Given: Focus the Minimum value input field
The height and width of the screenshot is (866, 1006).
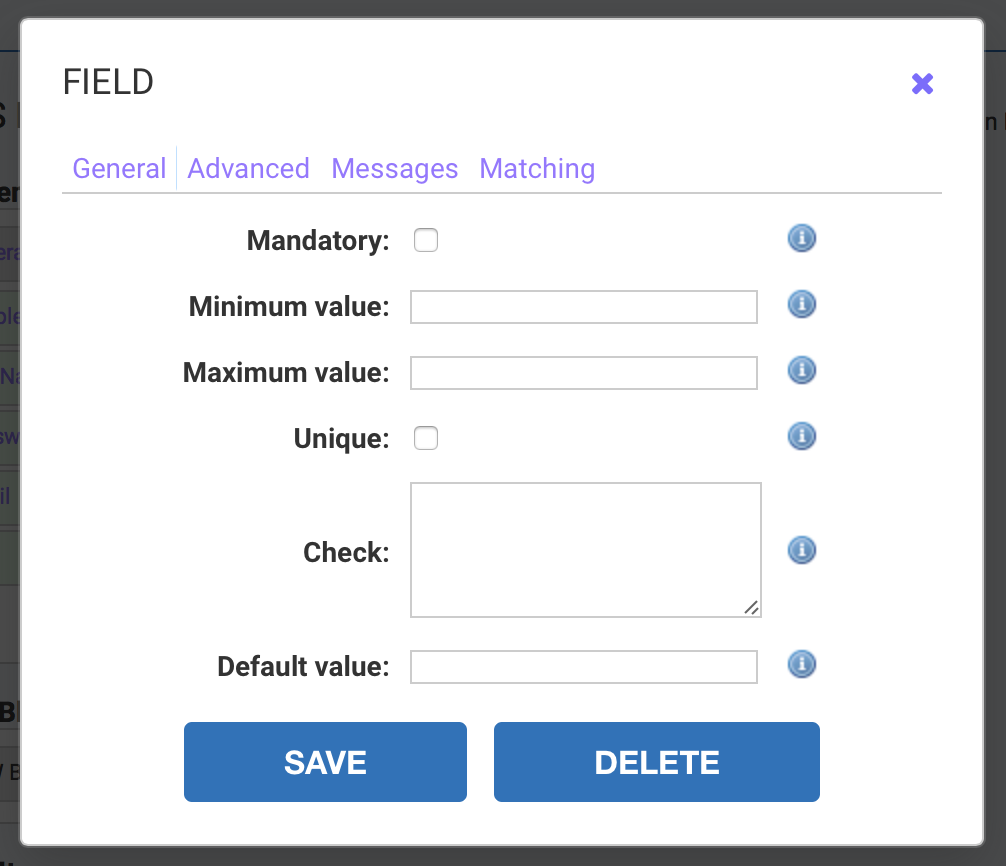Looking at the screenshot, I should (x=584, y=307).
